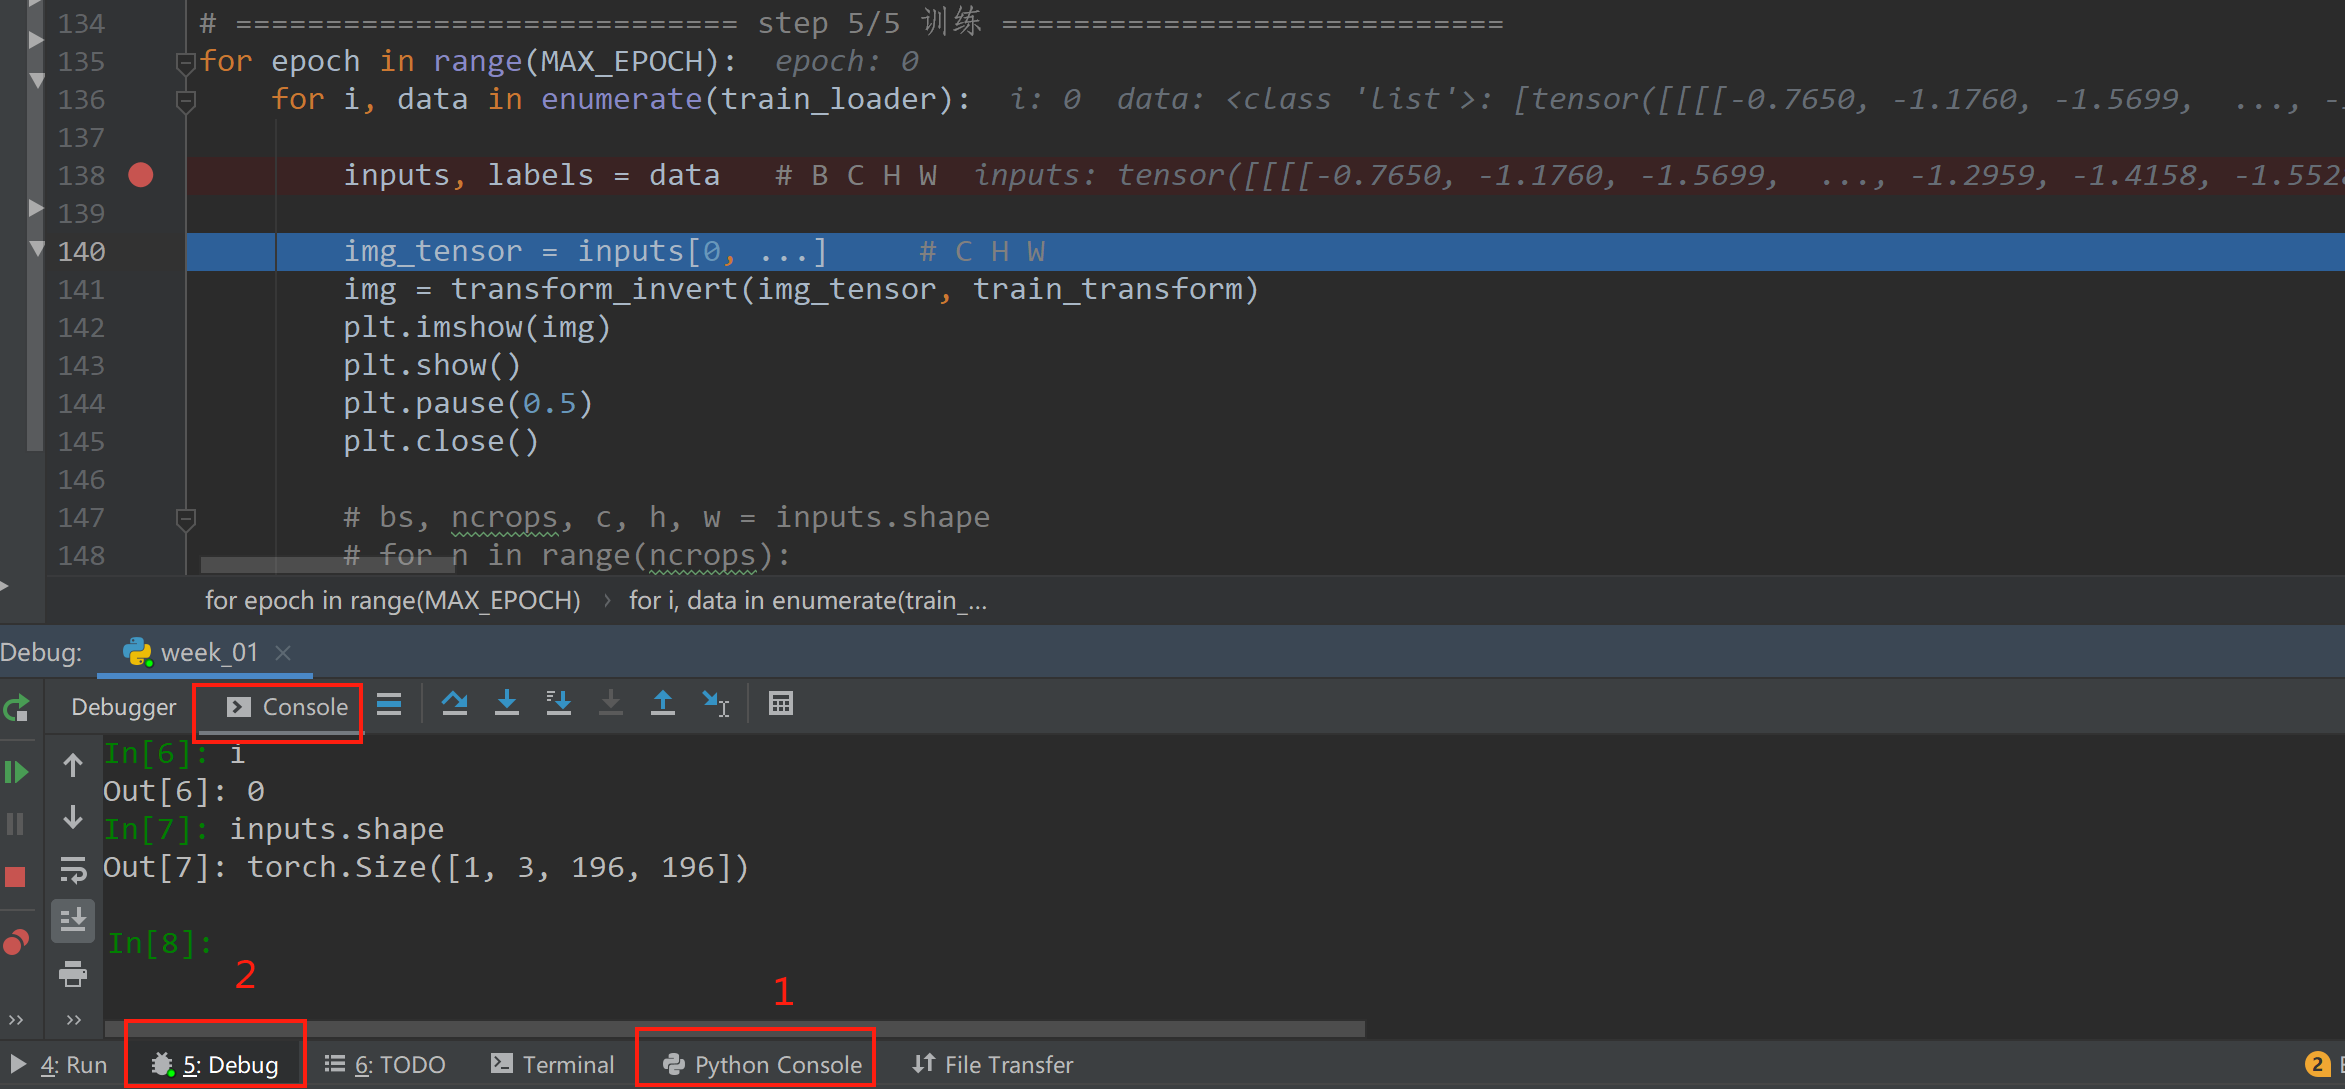
Task: Rerun the week_01 debug session
Action: pyautogui.click(x=17, y=708)
